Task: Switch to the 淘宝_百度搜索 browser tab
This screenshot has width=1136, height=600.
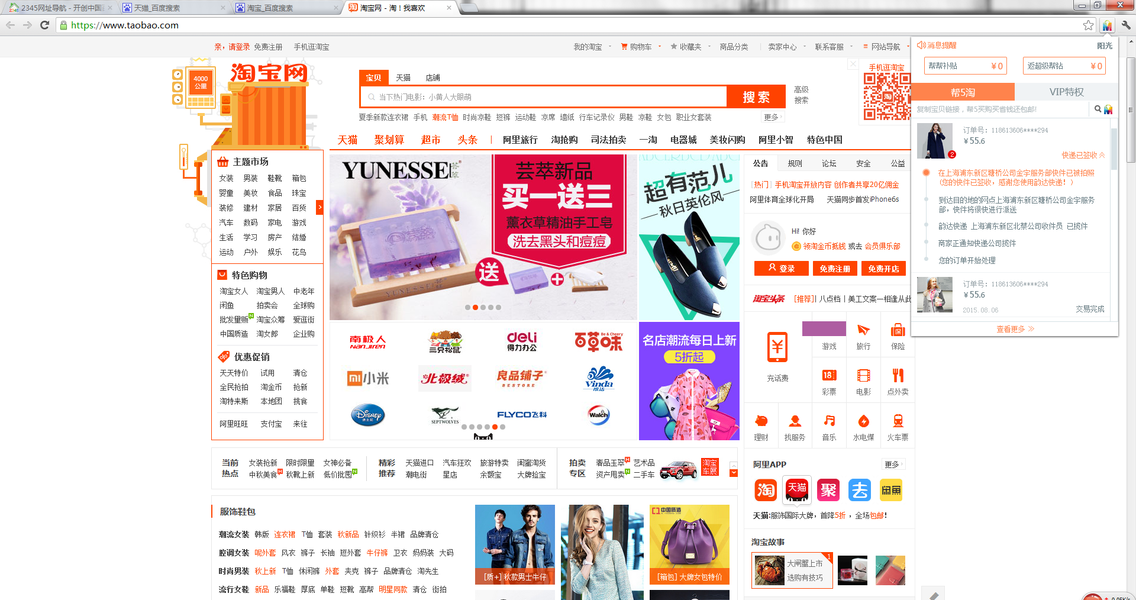Action: (286, 8)
